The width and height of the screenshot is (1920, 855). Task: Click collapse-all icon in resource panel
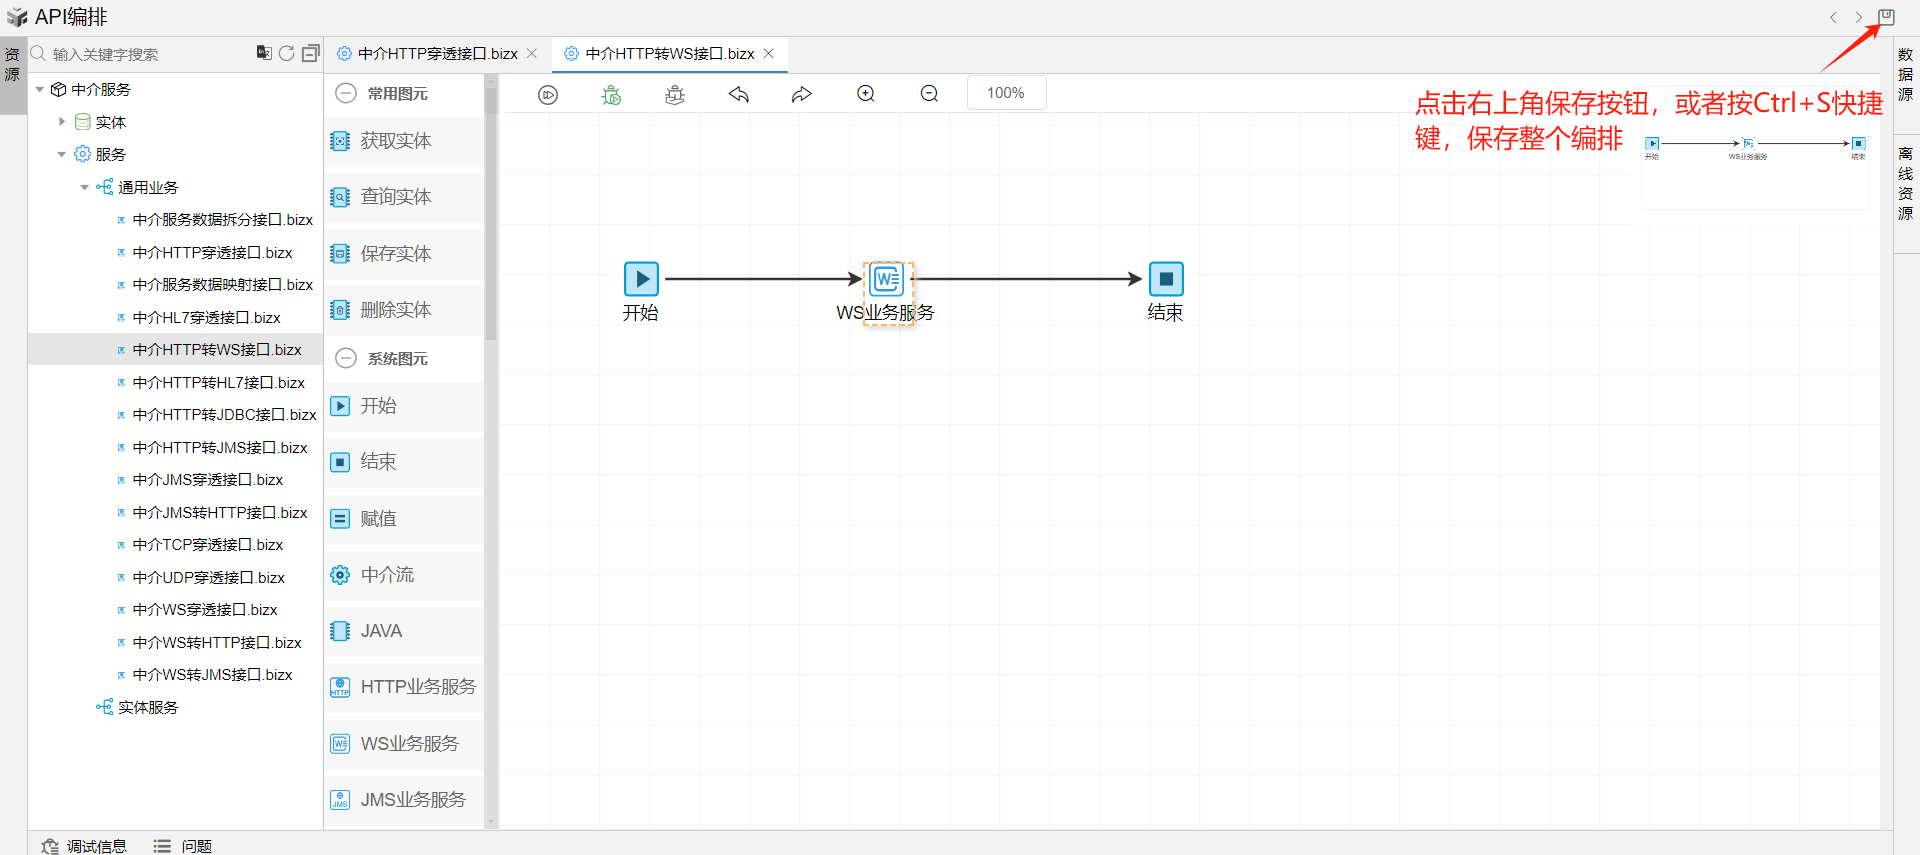click(310, 53)
